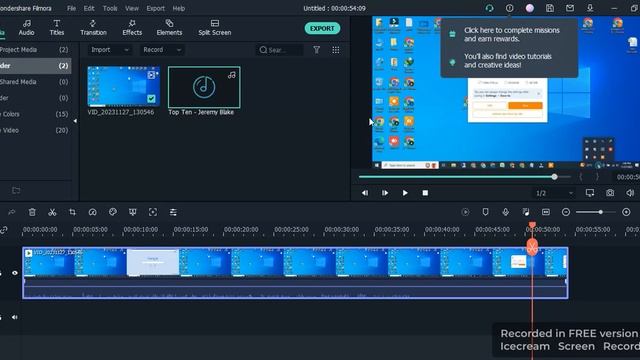Open the File menu
The height and width of the screenshot is (360, 640).
click(x=71, y=8)
